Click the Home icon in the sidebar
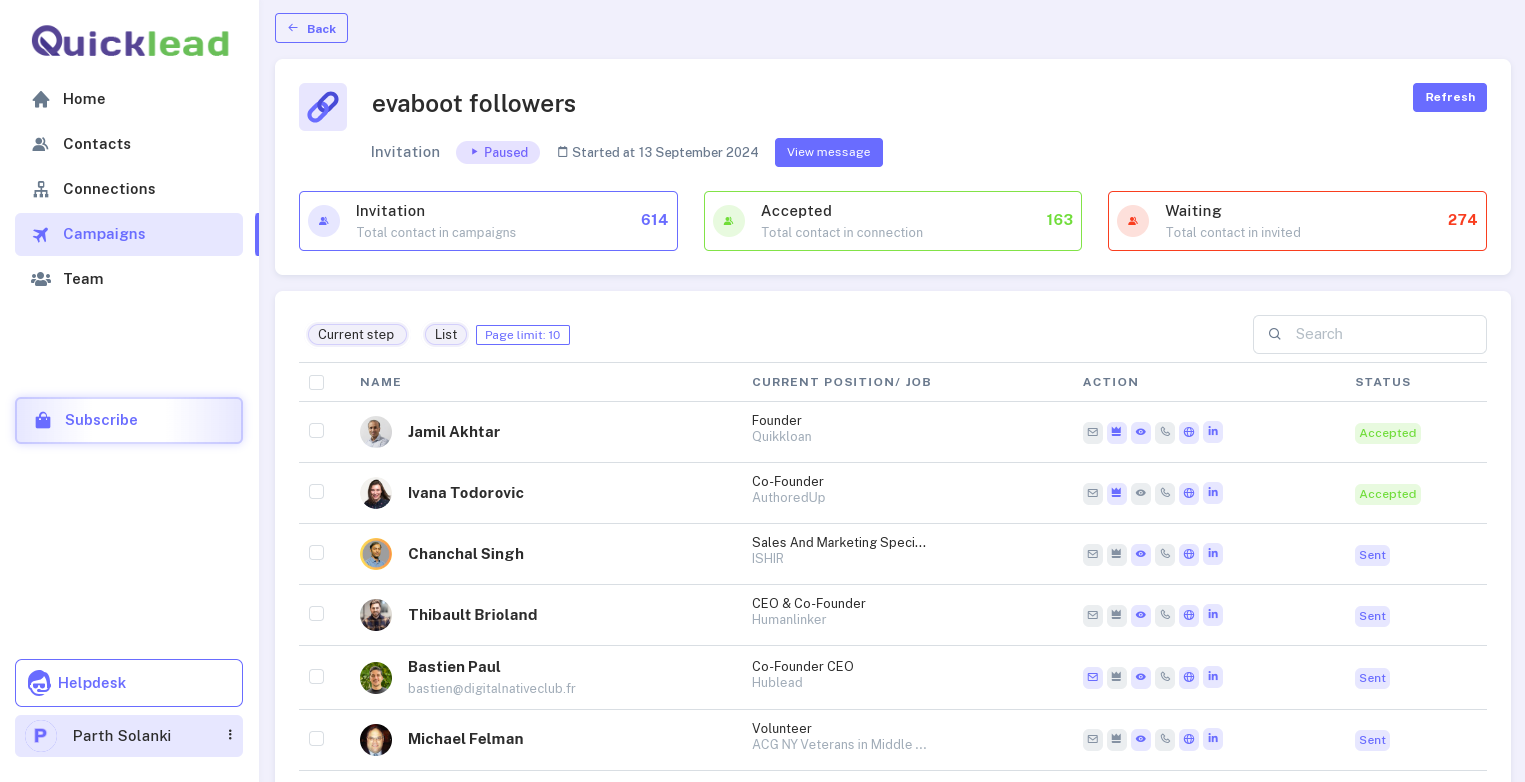This screenshot has width=1525, height=782. (x=40, y=99)
